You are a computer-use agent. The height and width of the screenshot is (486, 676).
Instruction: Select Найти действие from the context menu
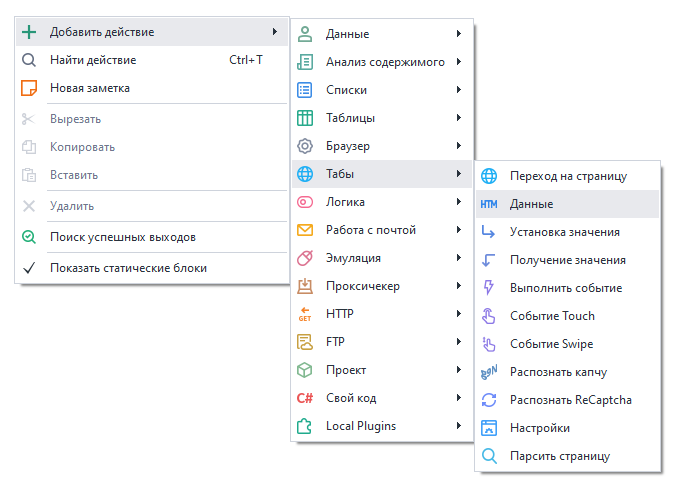(93, 60)
